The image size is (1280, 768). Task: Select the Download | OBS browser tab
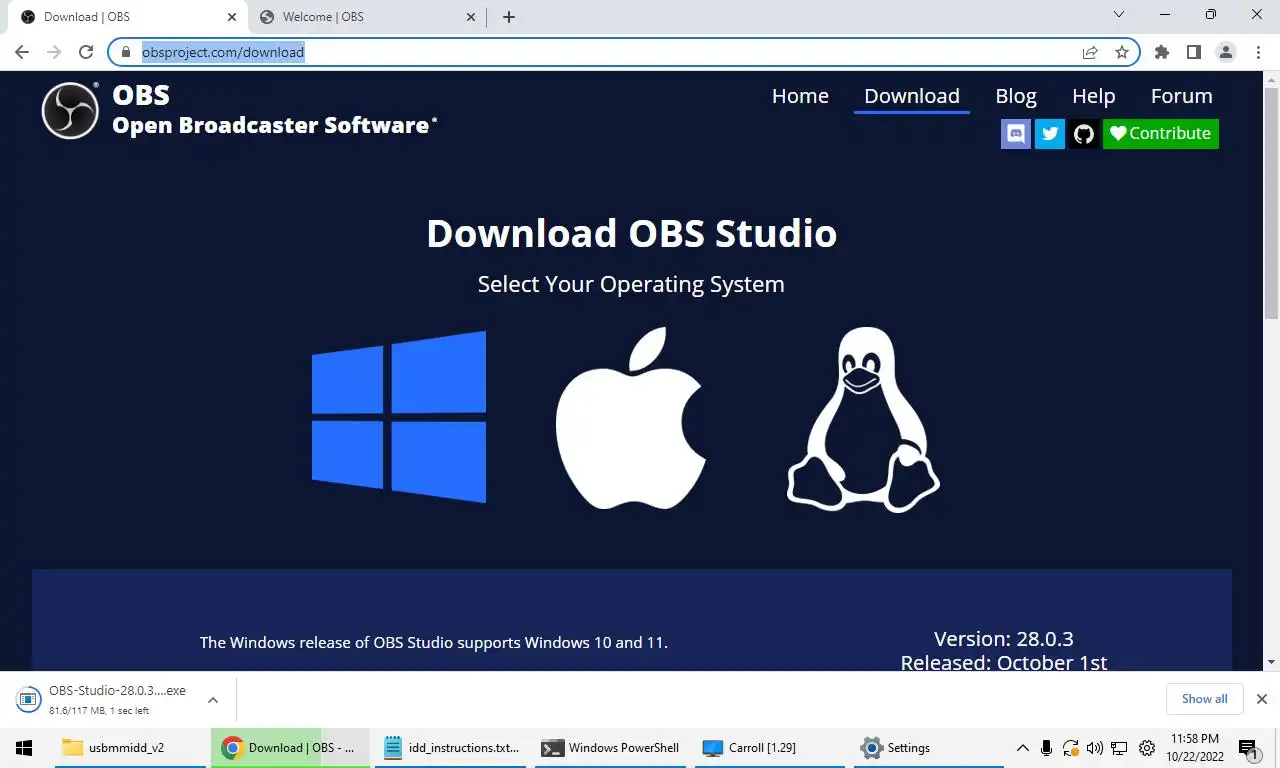click(x=128, y=17)
